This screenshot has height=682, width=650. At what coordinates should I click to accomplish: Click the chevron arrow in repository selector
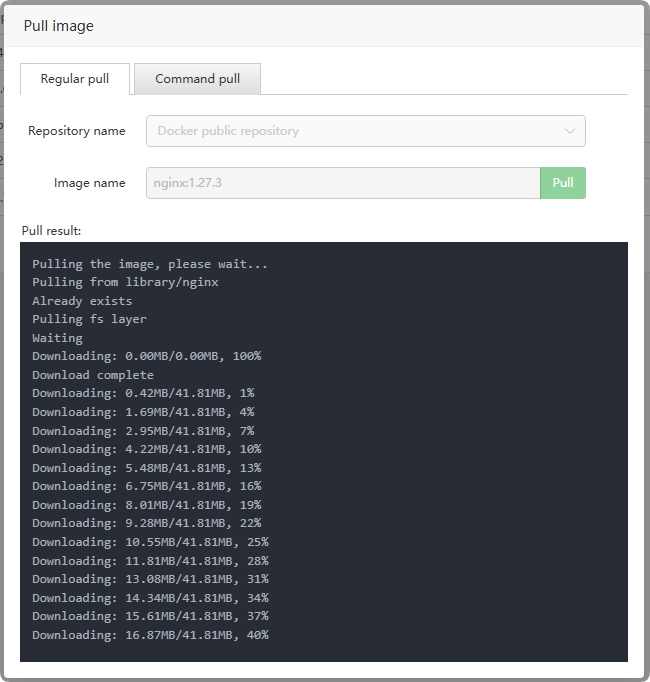click(x=570, y=131)
